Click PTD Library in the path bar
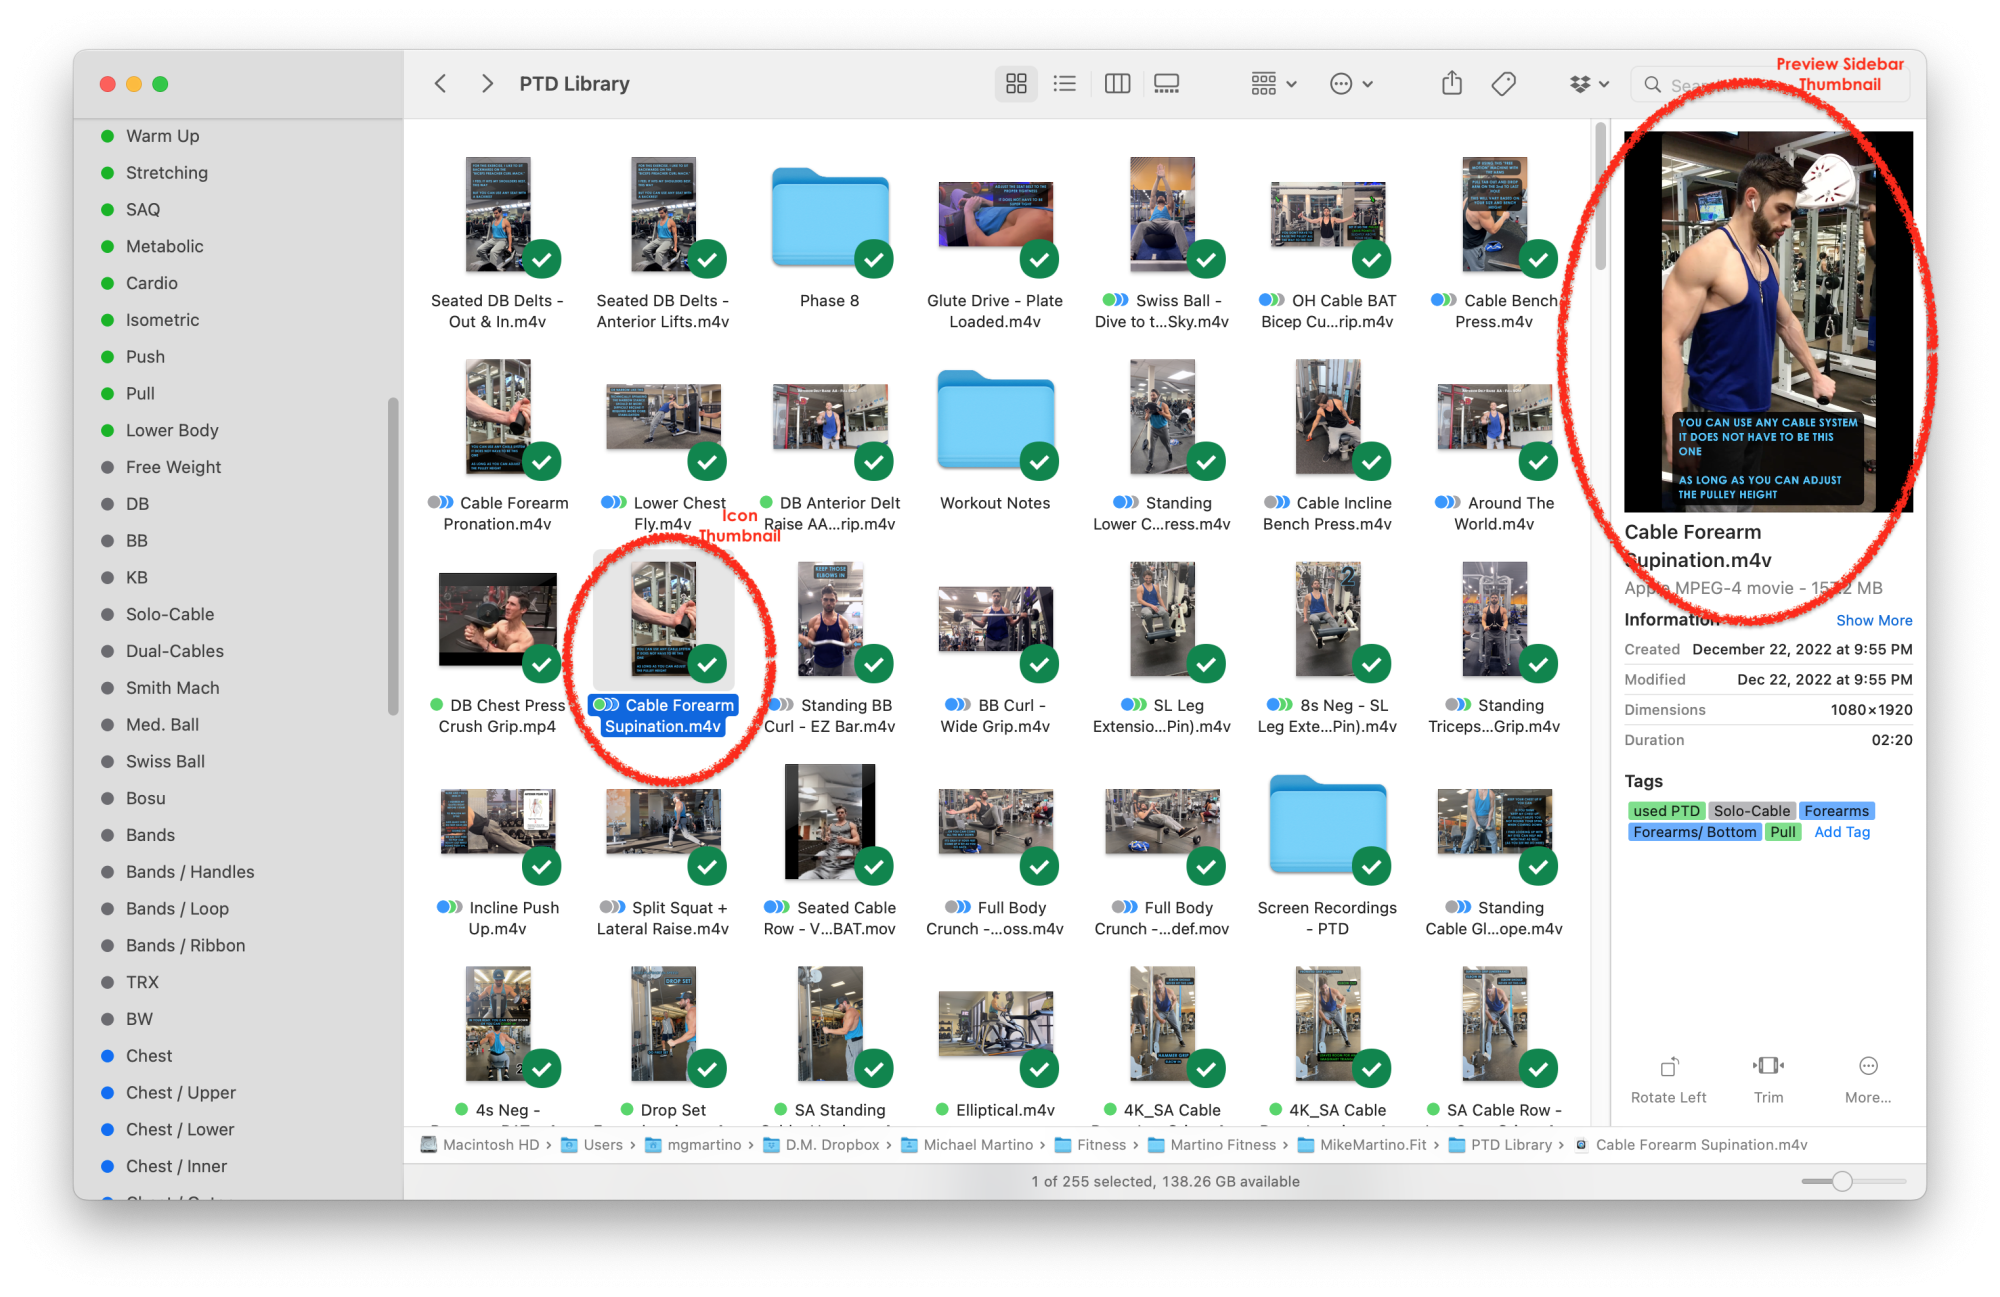The height and width of the screenshot is (1297, 2000). pos(1513,1145)
